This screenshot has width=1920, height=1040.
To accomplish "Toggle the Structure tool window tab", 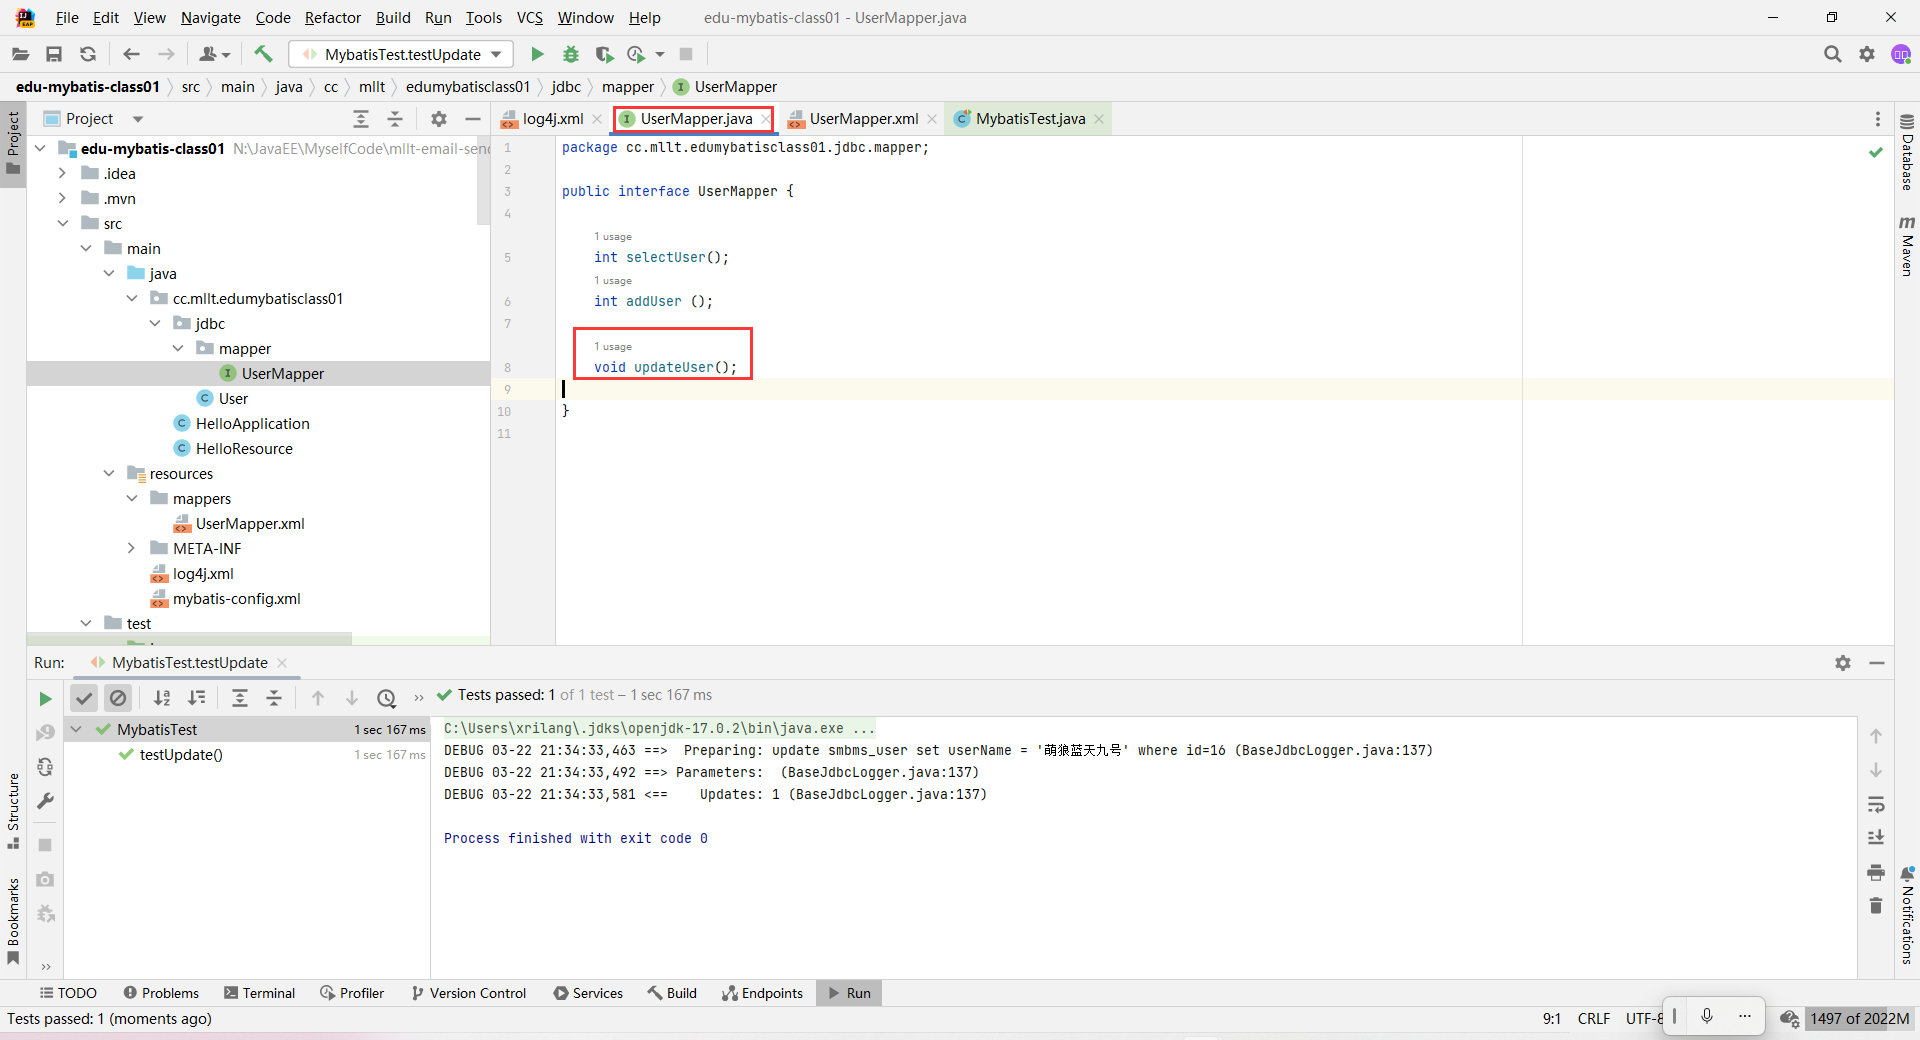I will coord(13,811).
